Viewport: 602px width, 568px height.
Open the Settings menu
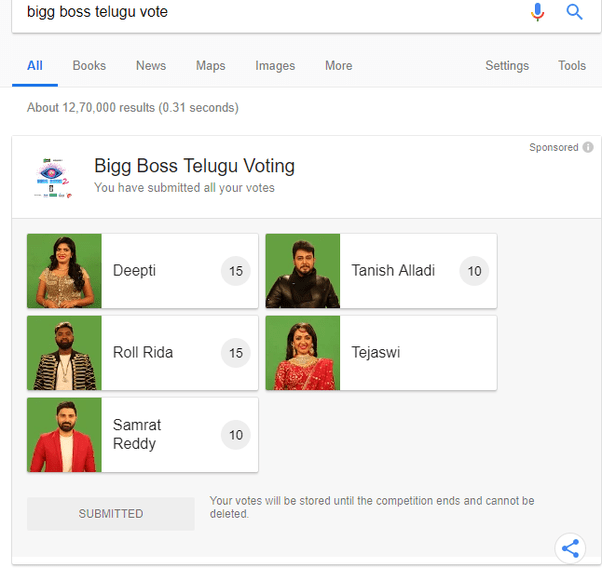[507, 66]
